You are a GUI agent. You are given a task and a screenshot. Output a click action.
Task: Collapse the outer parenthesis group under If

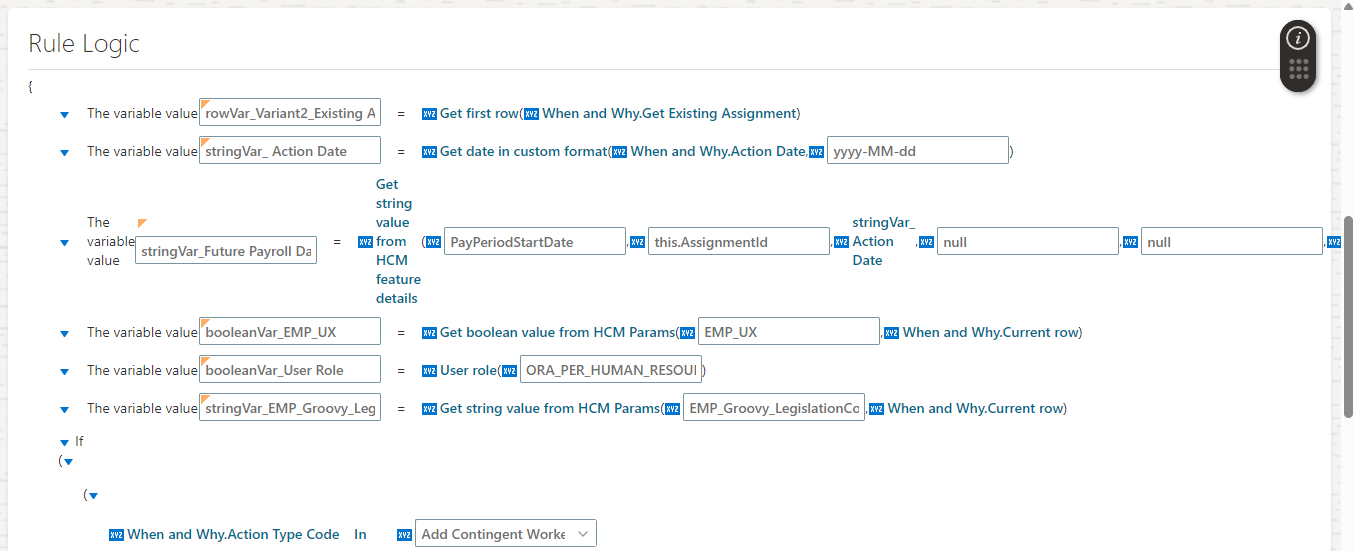[69, 462]
